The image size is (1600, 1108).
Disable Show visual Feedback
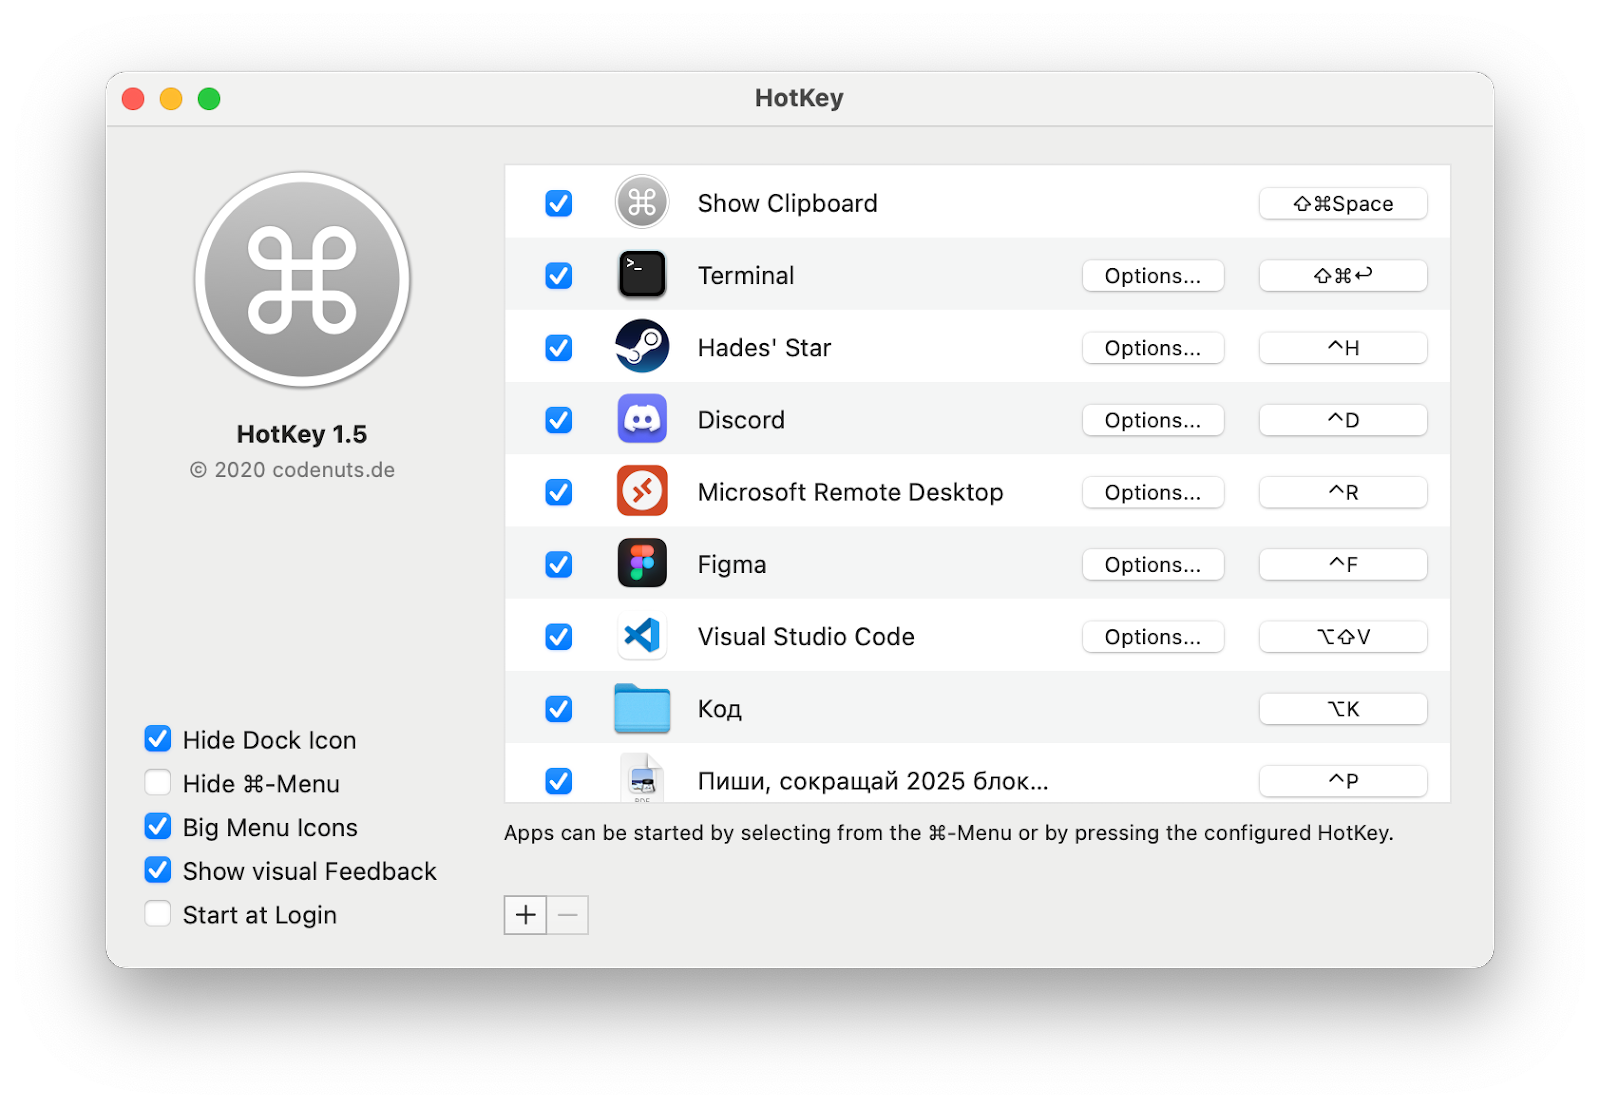point(157,870)
